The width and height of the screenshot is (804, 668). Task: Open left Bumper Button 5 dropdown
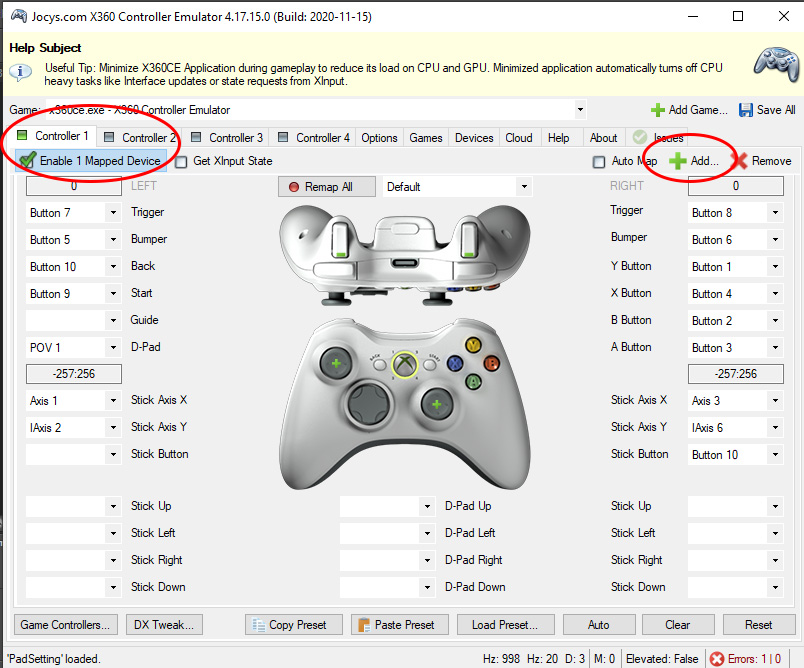(x=113, y=239)
